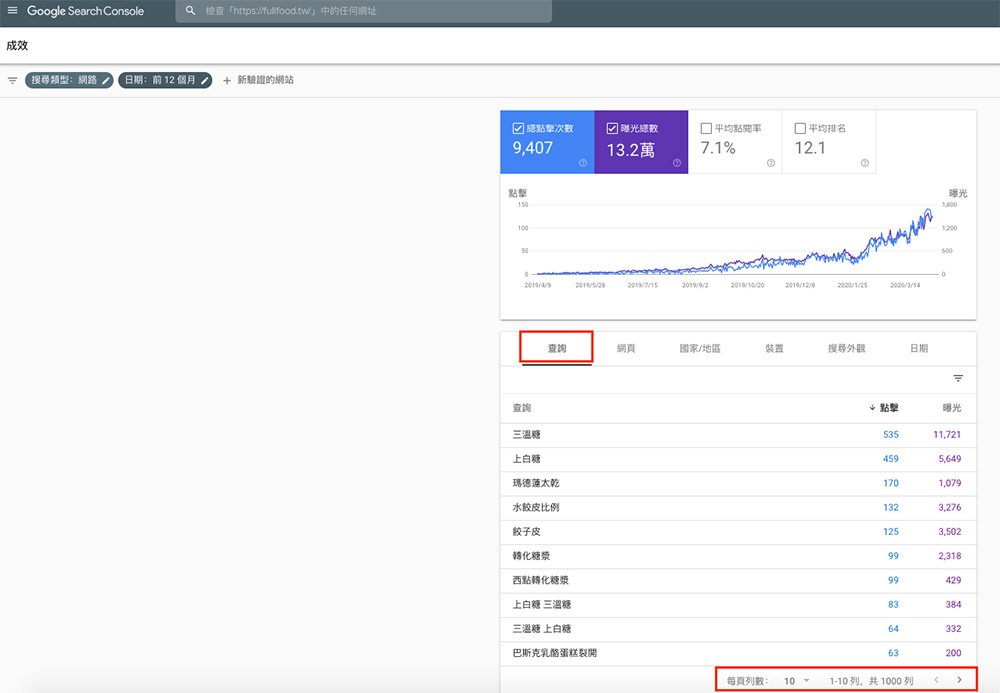Screen dimensions: 1000x693
Task: Enable the 平均點閱率 metric checkbox
Action: [704, 128]
